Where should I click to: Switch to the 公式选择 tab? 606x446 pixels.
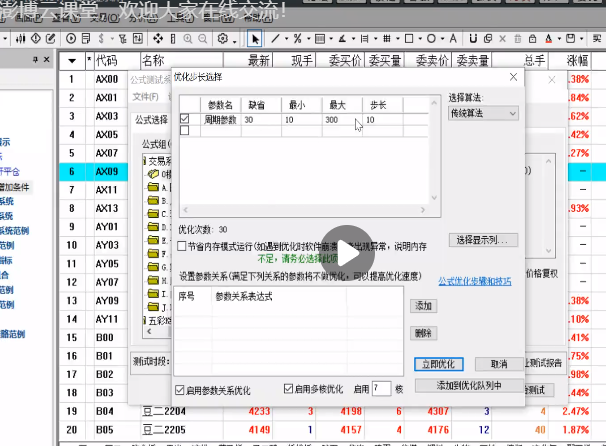[152, 120]
